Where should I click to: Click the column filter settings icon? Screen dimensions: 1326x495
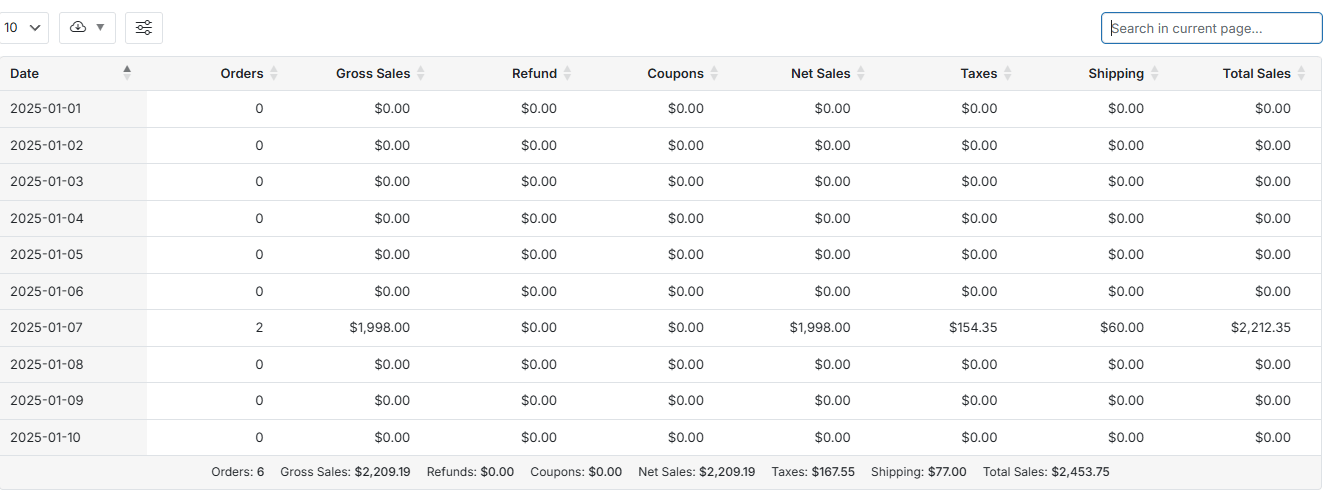coord(144,28)
